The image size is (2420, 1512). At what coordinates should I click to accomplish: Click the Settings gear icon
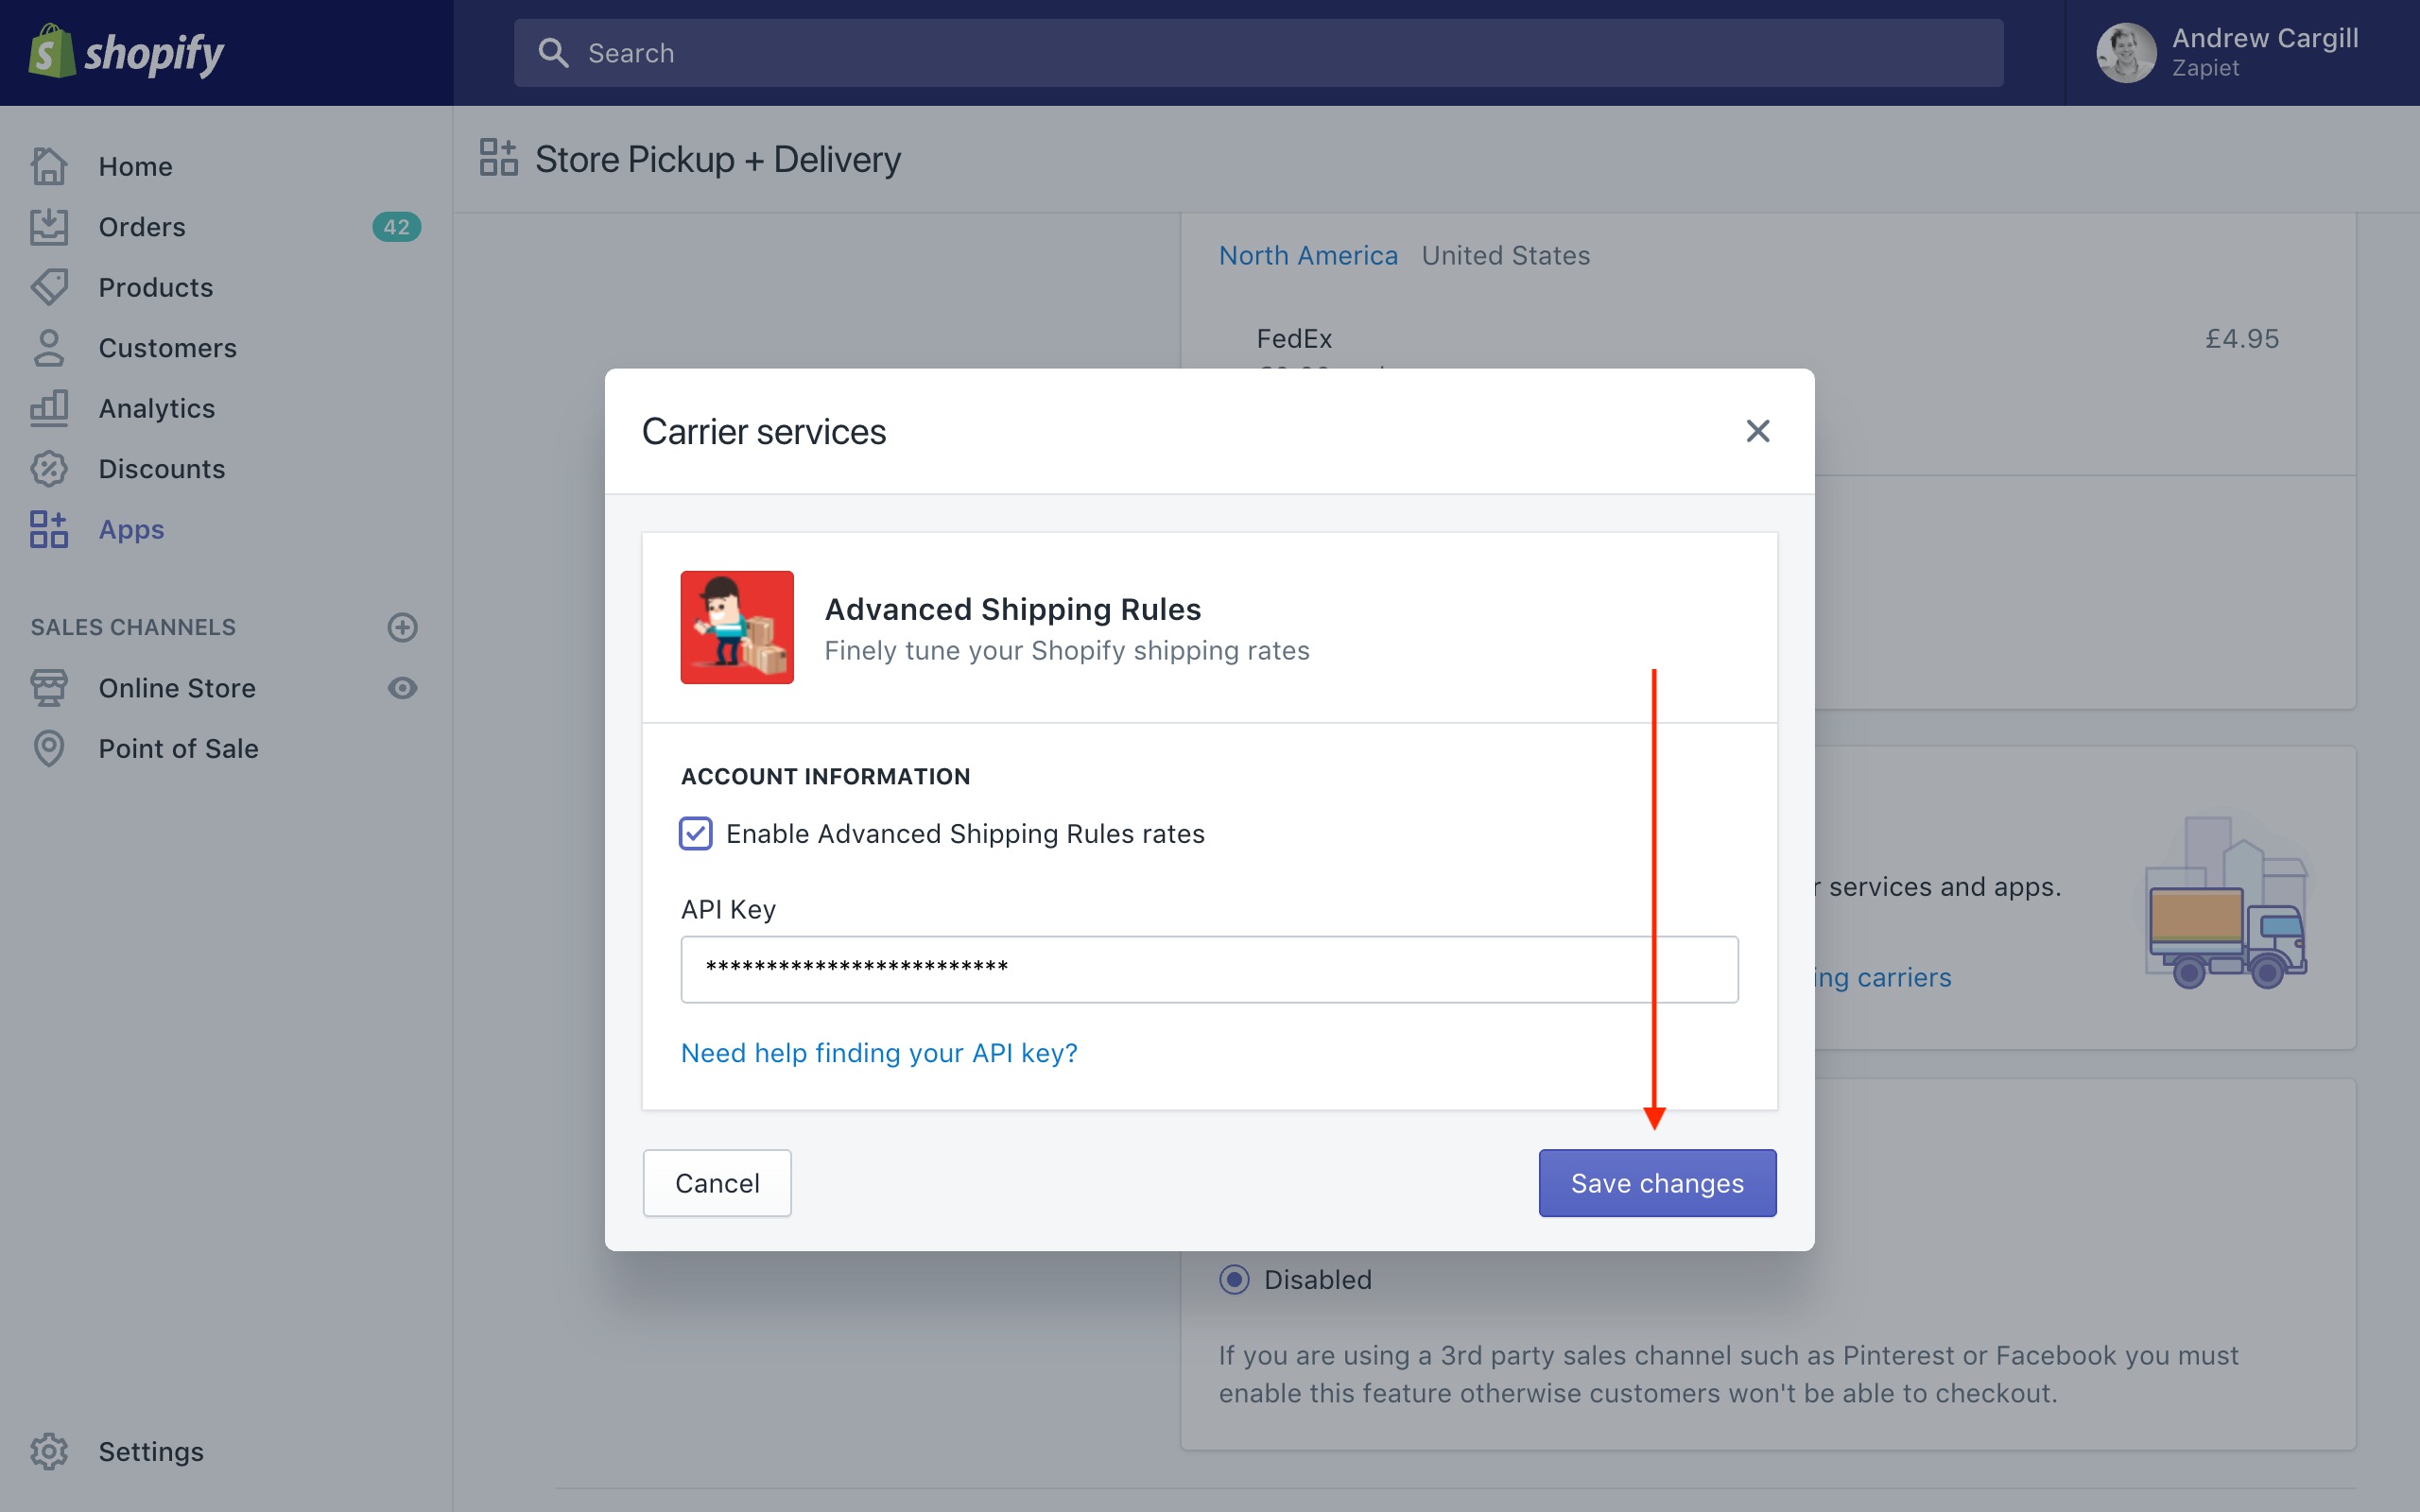(48, 1451)
